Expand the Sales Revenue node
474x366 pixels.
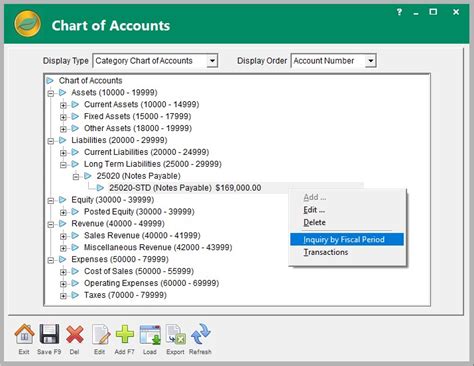(63, 236)
